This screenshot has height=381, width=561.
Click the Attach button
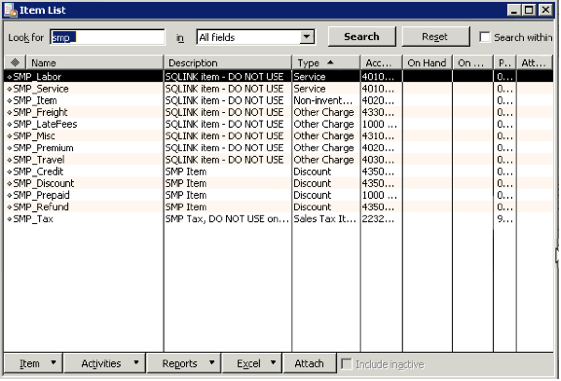[309, 363]
